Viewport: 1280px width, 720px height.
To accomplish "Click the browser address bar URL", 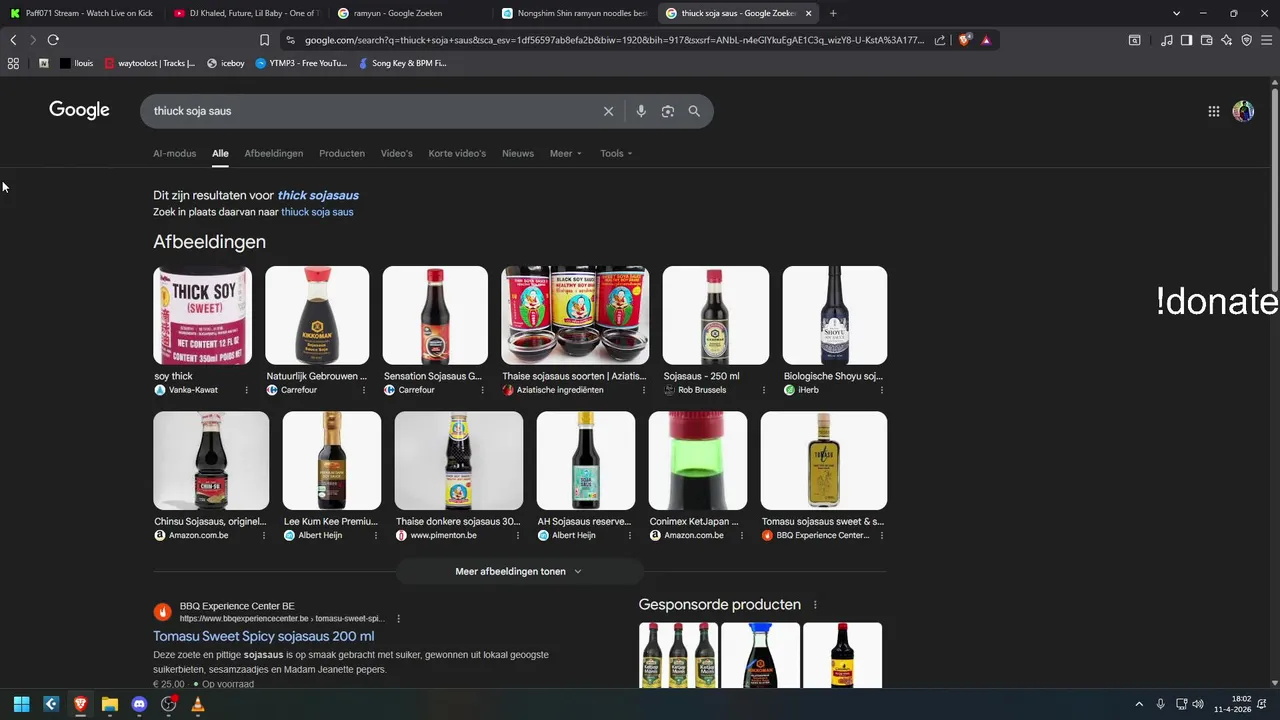I will coord(614,40).
